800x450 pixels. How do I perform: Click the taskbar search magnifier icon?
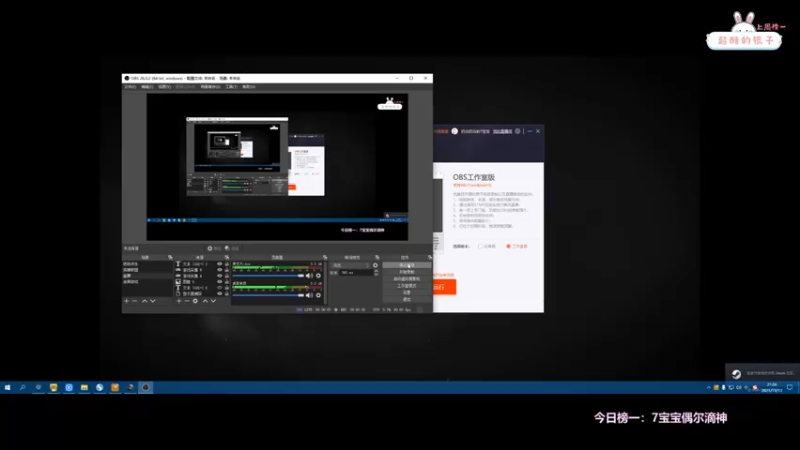point(22,388)
